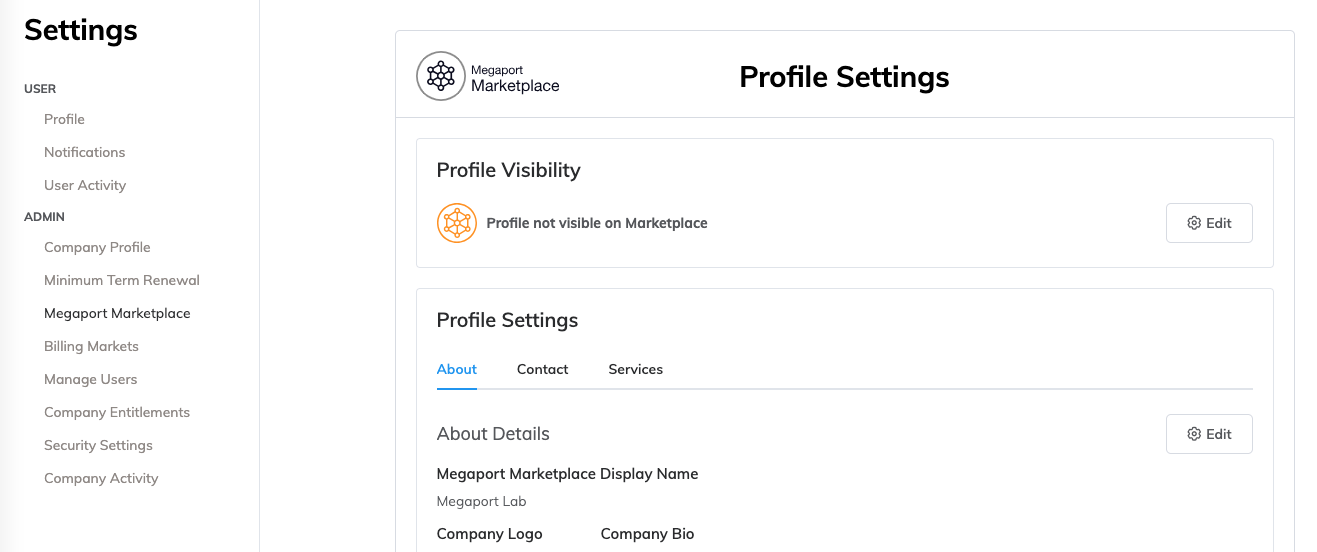The width and height of the screenshot is (1317, 552).
Task: Select the About tab
Action: click(457, 369)
